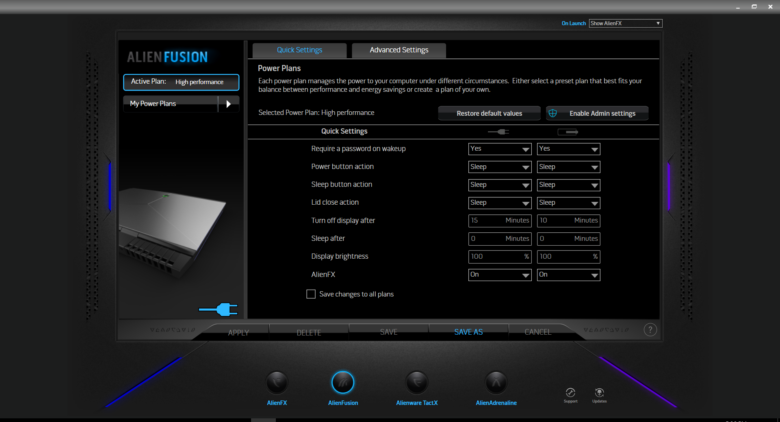Image resolution: width=780 pixels, height=422 pixels.
Task: Click the DELETE button
Action: click(x=309, y=332)
